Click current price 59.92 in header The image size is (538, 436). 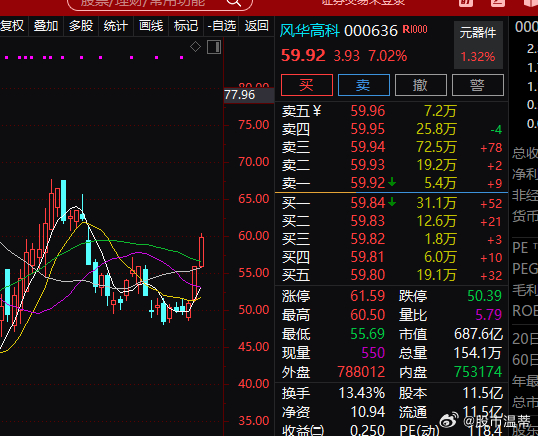point(303,56)
